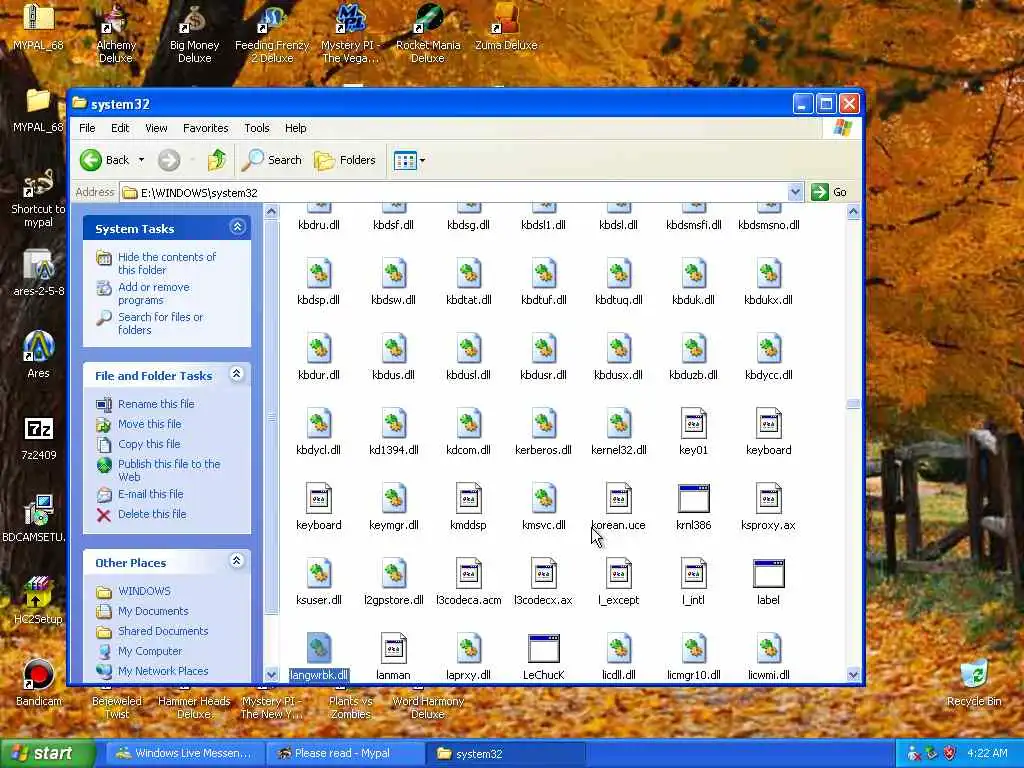Click Rename this file link
This screenshot has width=1024, height=768.
pos(156,404)
